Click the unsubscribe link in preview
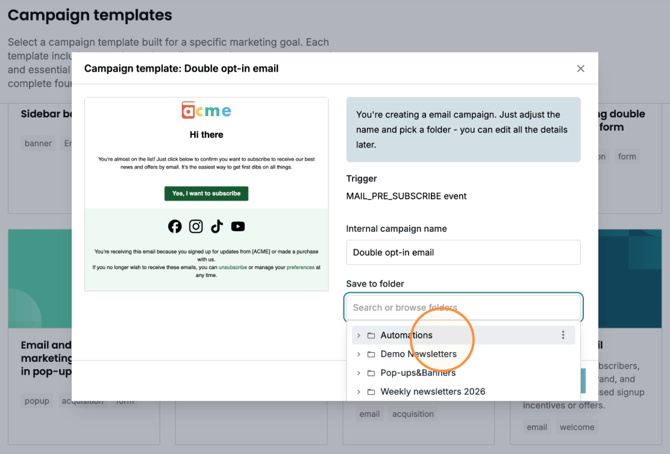Screen dimensions: 670x454 [233, 267]
